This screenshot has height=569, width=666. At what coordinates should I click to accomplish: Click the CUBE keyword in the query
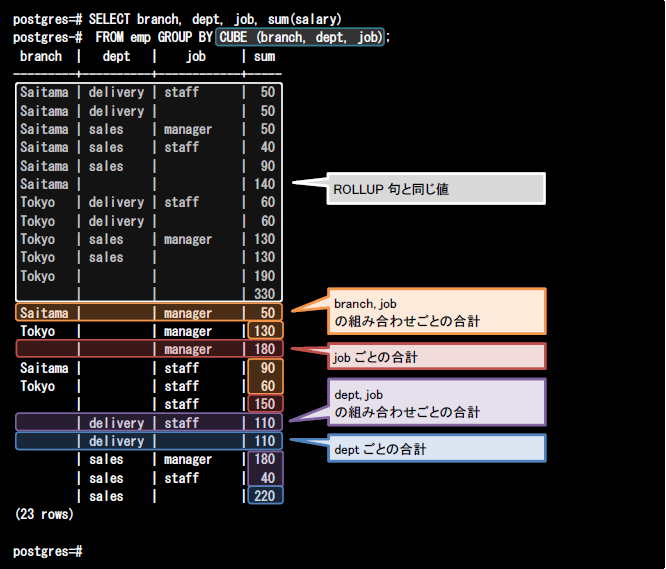click(233, 37)
